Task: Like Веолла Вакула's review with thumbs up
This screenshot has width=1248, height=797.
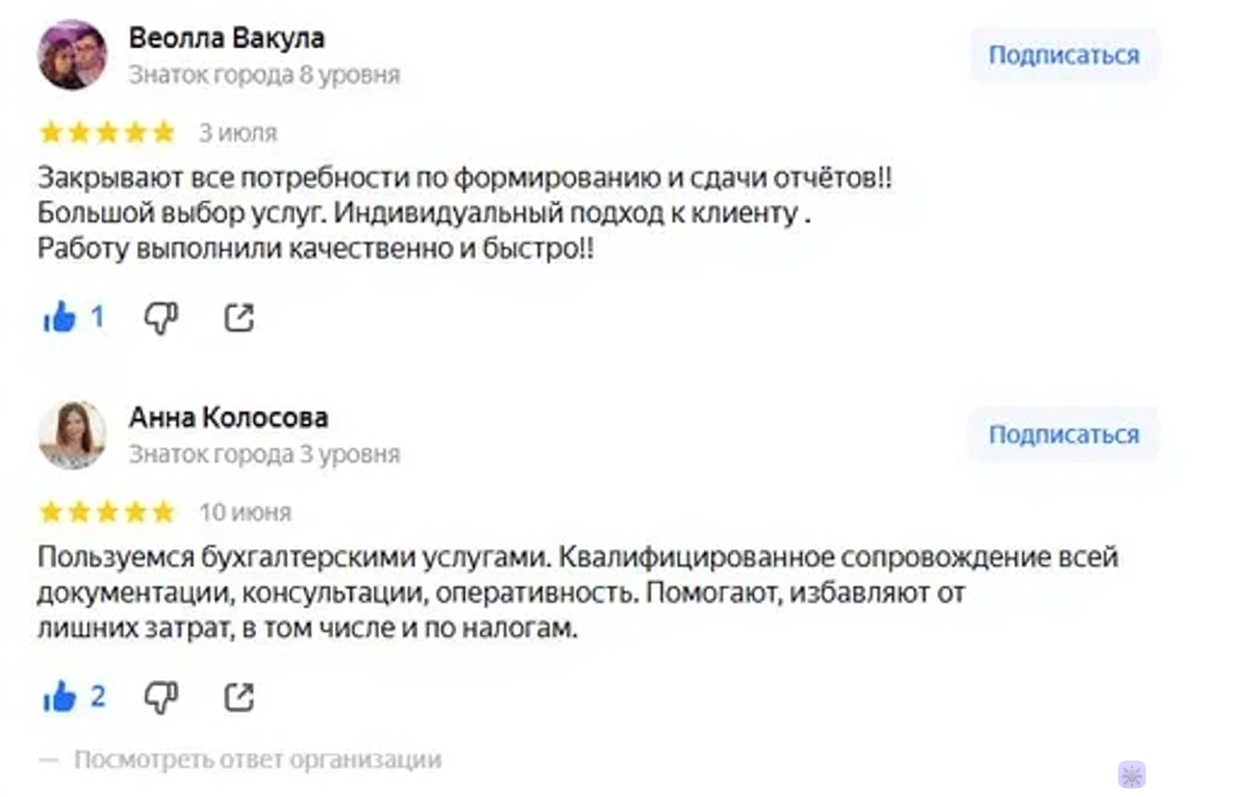Action: (60, 318)
